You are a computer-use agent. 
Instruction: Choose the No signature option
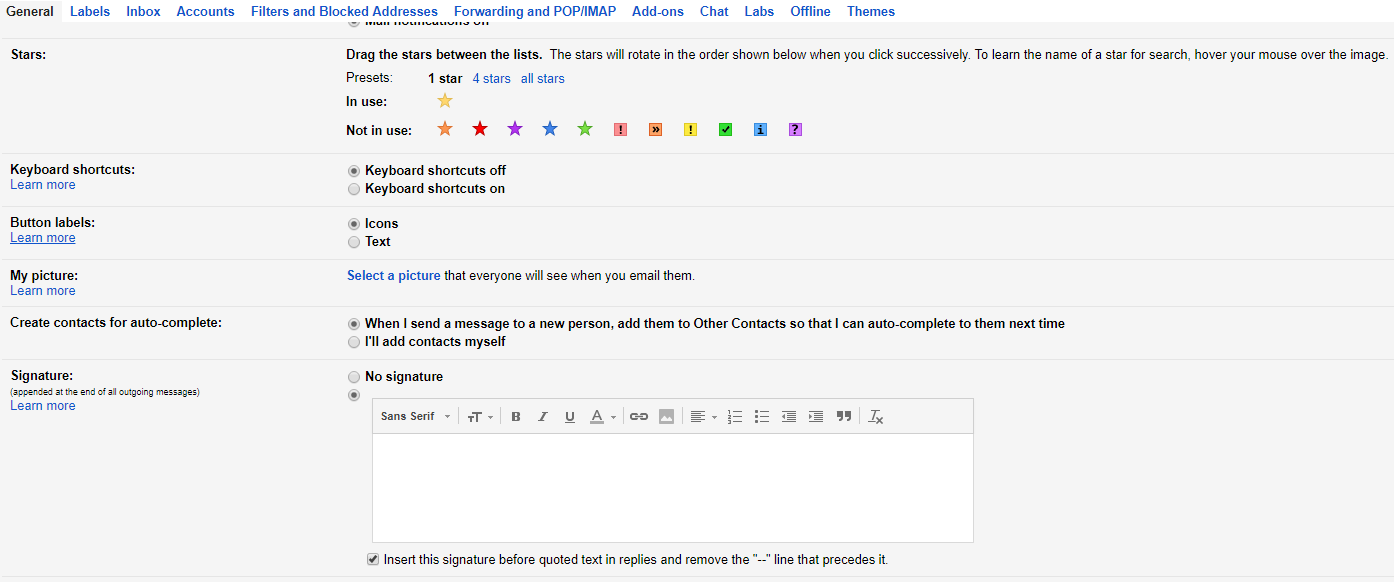(354, 376)
